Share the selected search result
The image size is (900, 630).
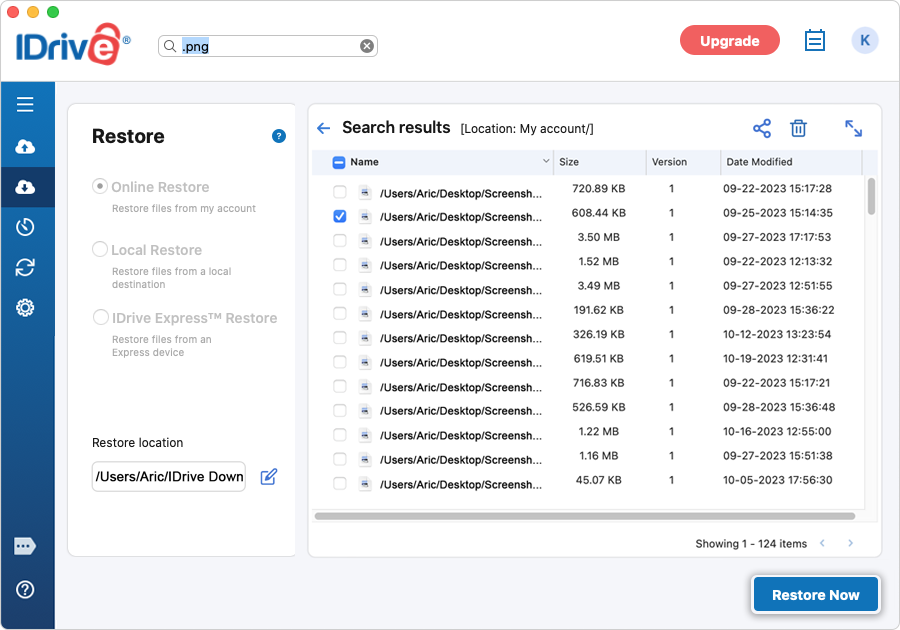[x=762, y=128]
